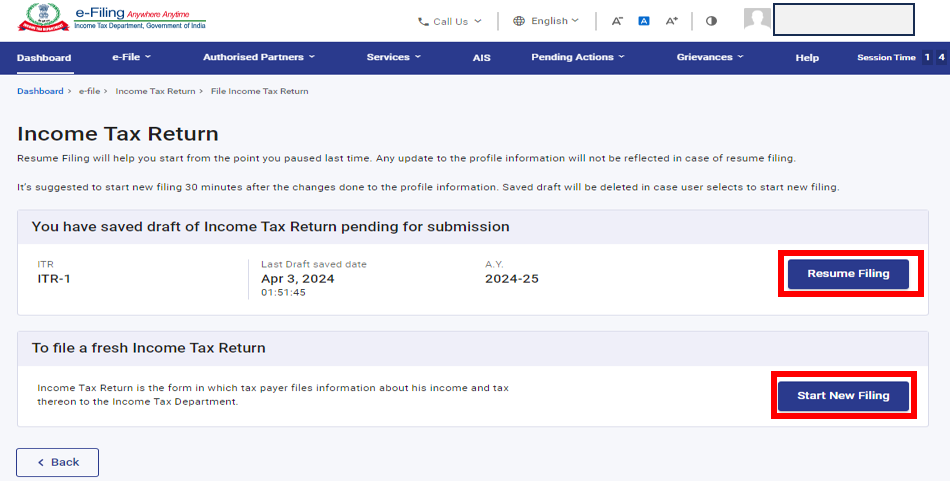Expand the Authorised Partners menu
950x481 pixels.
[x=258, y=58]
